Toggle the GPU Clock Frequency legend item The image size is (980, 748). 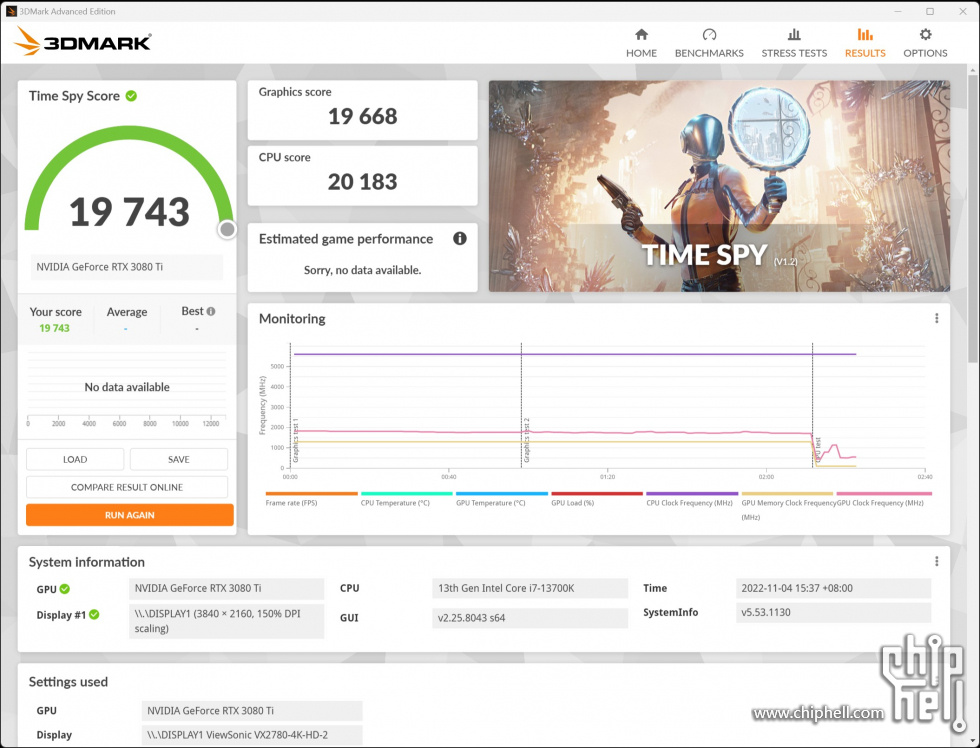(884, 499)
